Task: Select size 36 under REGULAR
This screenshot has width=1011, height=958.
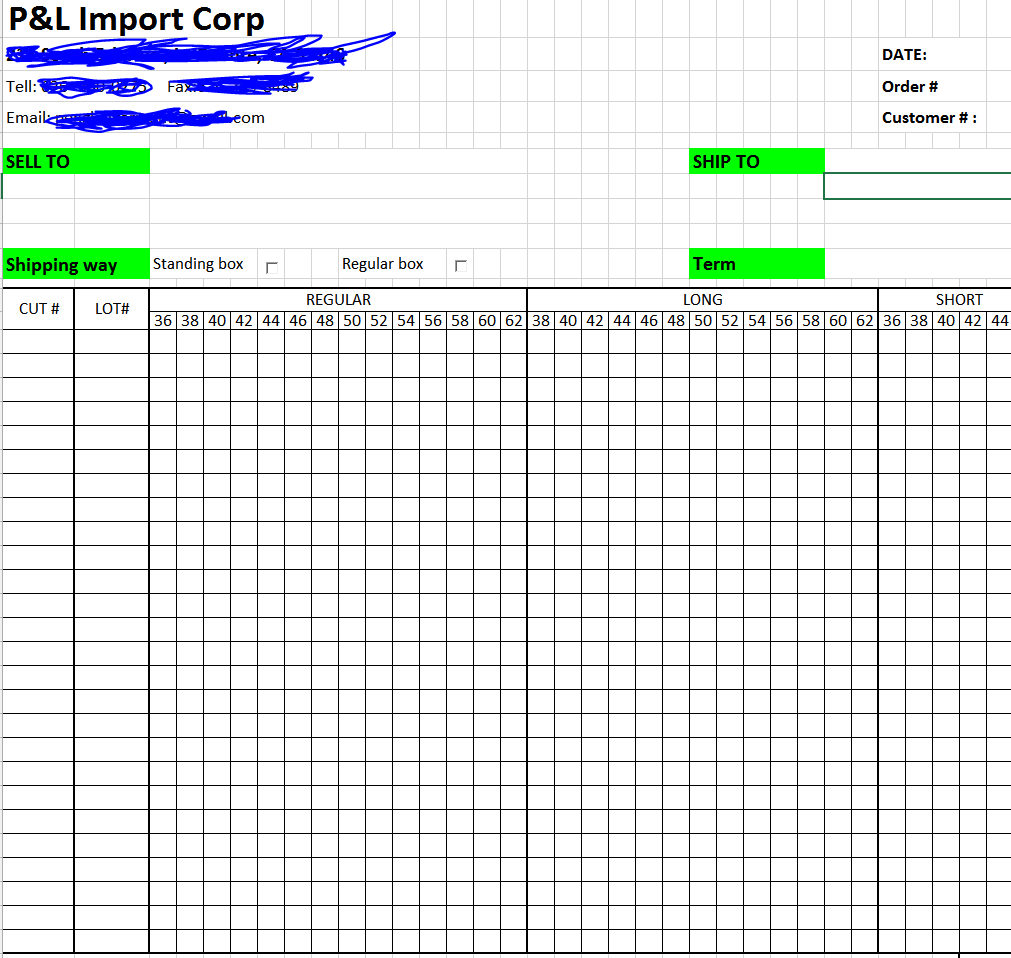Action: [163, 320]
